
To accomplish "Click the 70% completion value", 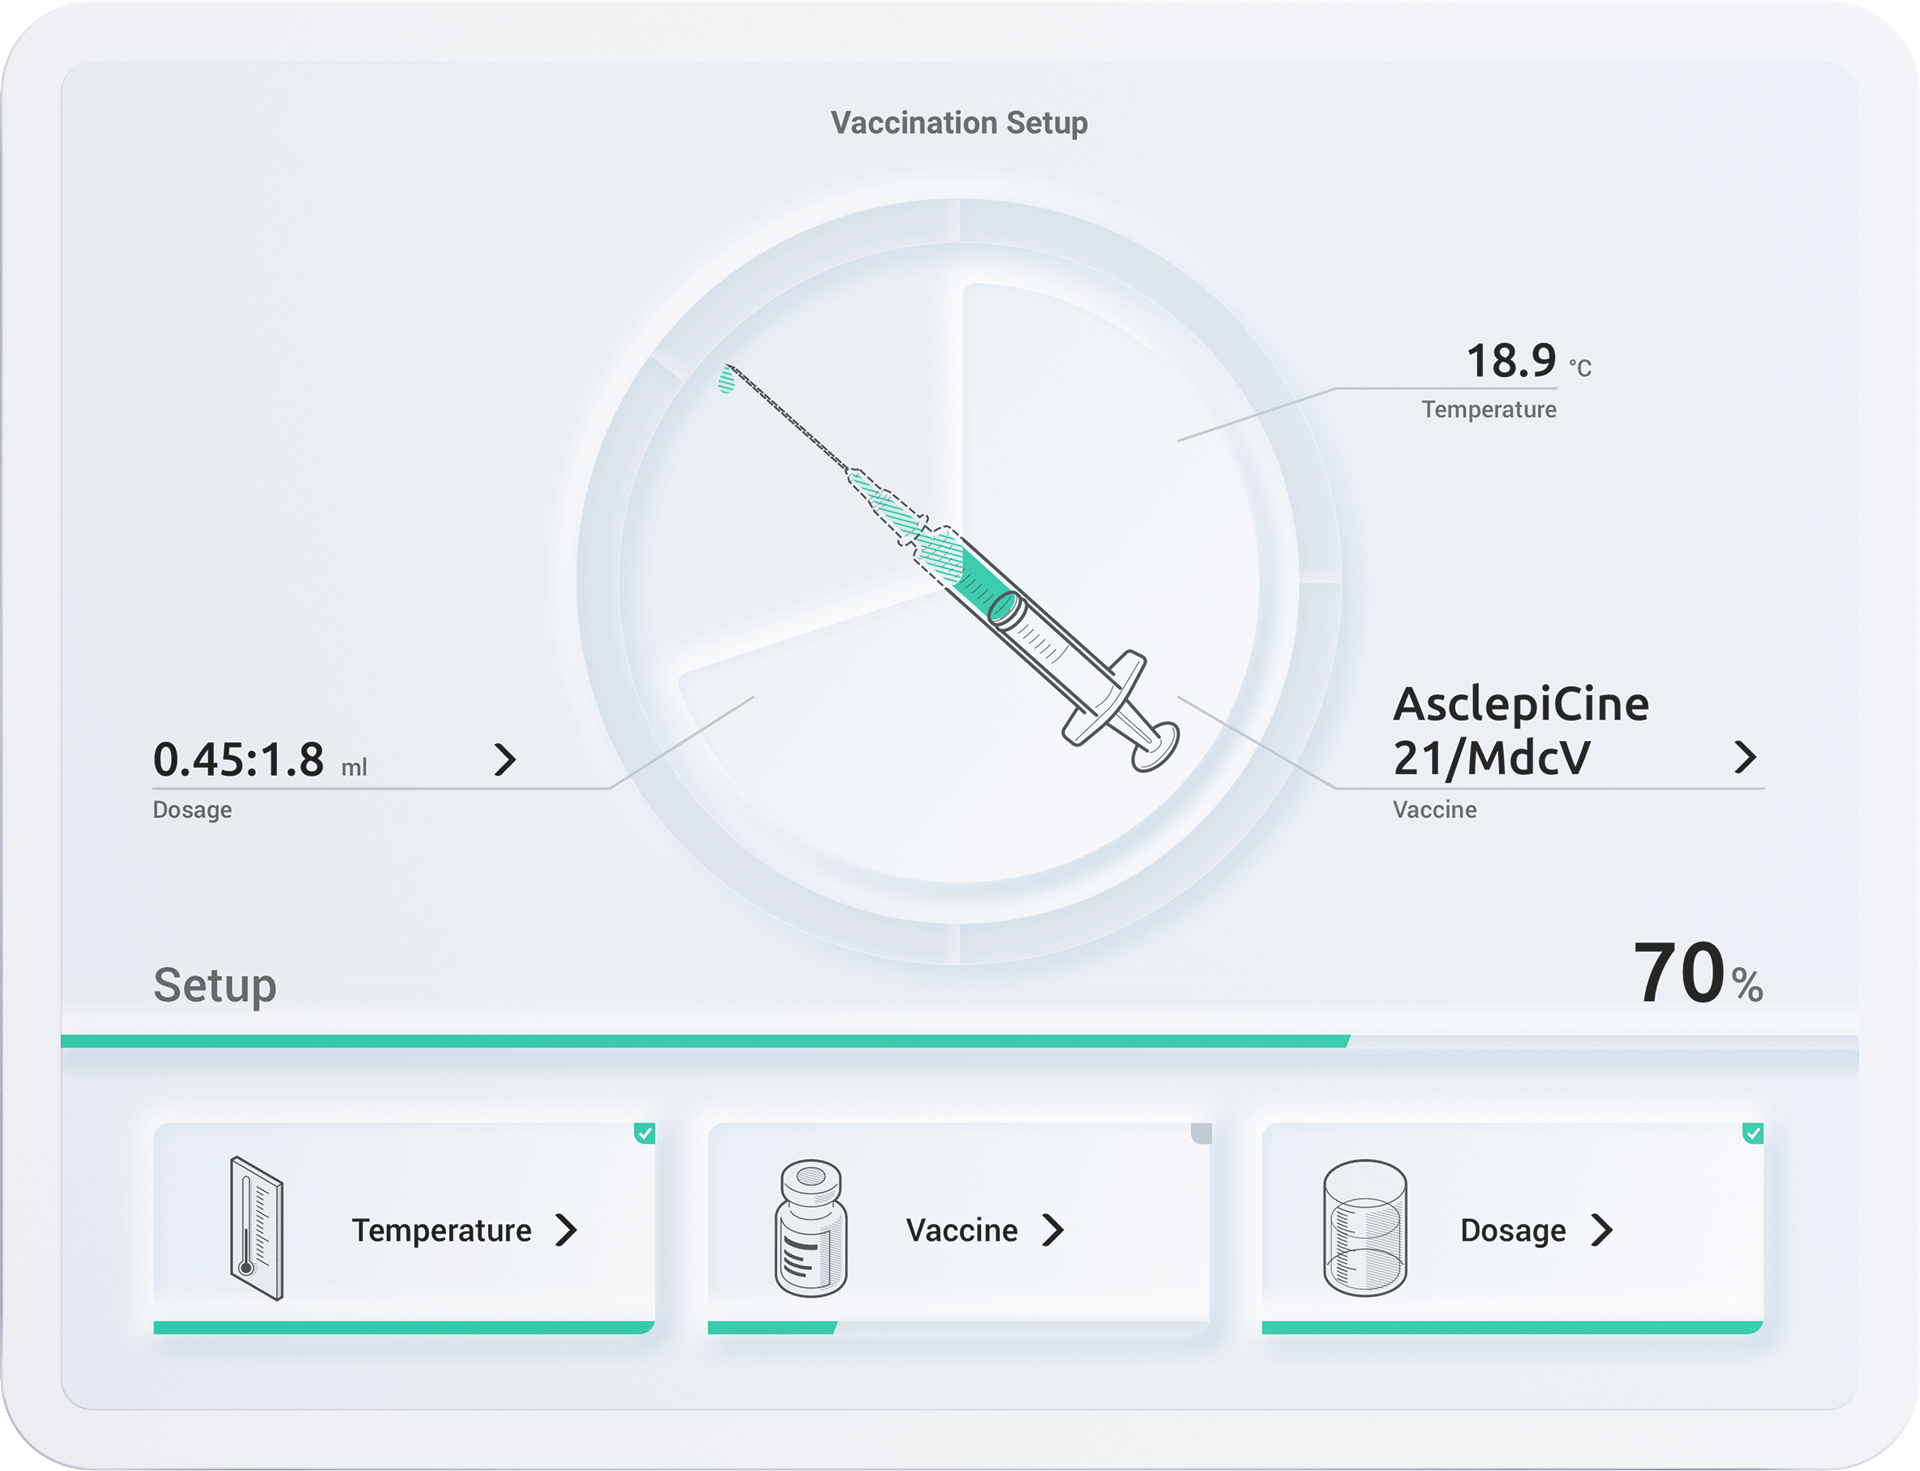I will tap(1698, 973).
